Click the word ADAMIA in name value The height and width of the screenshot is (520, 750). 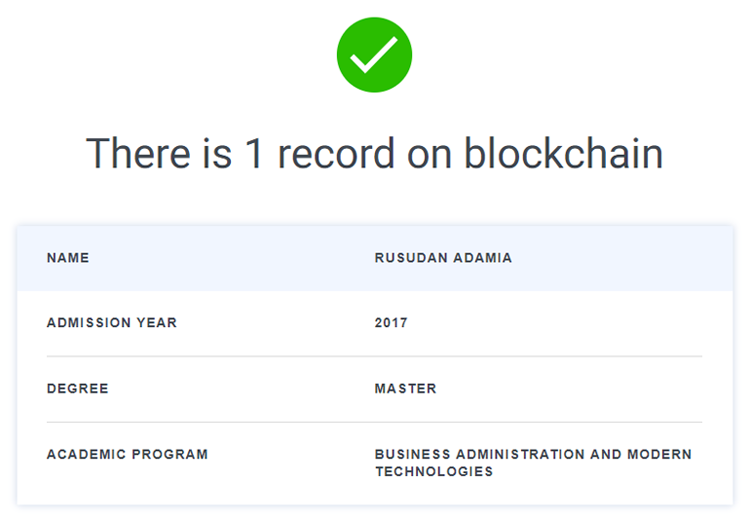coord(483,258)
